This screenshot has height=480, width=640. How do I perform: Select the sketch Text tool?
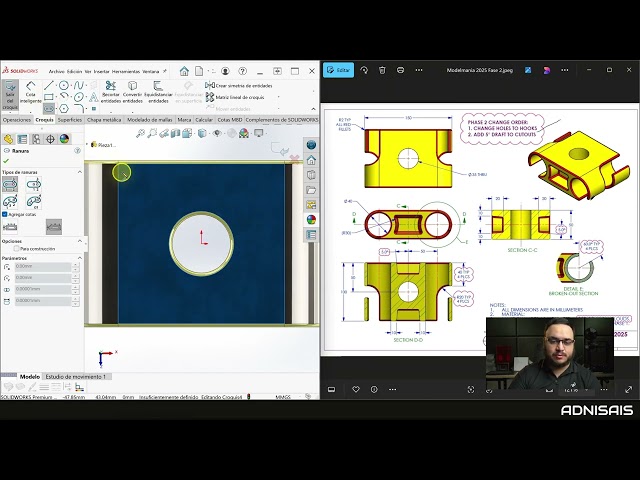point(94,97)
